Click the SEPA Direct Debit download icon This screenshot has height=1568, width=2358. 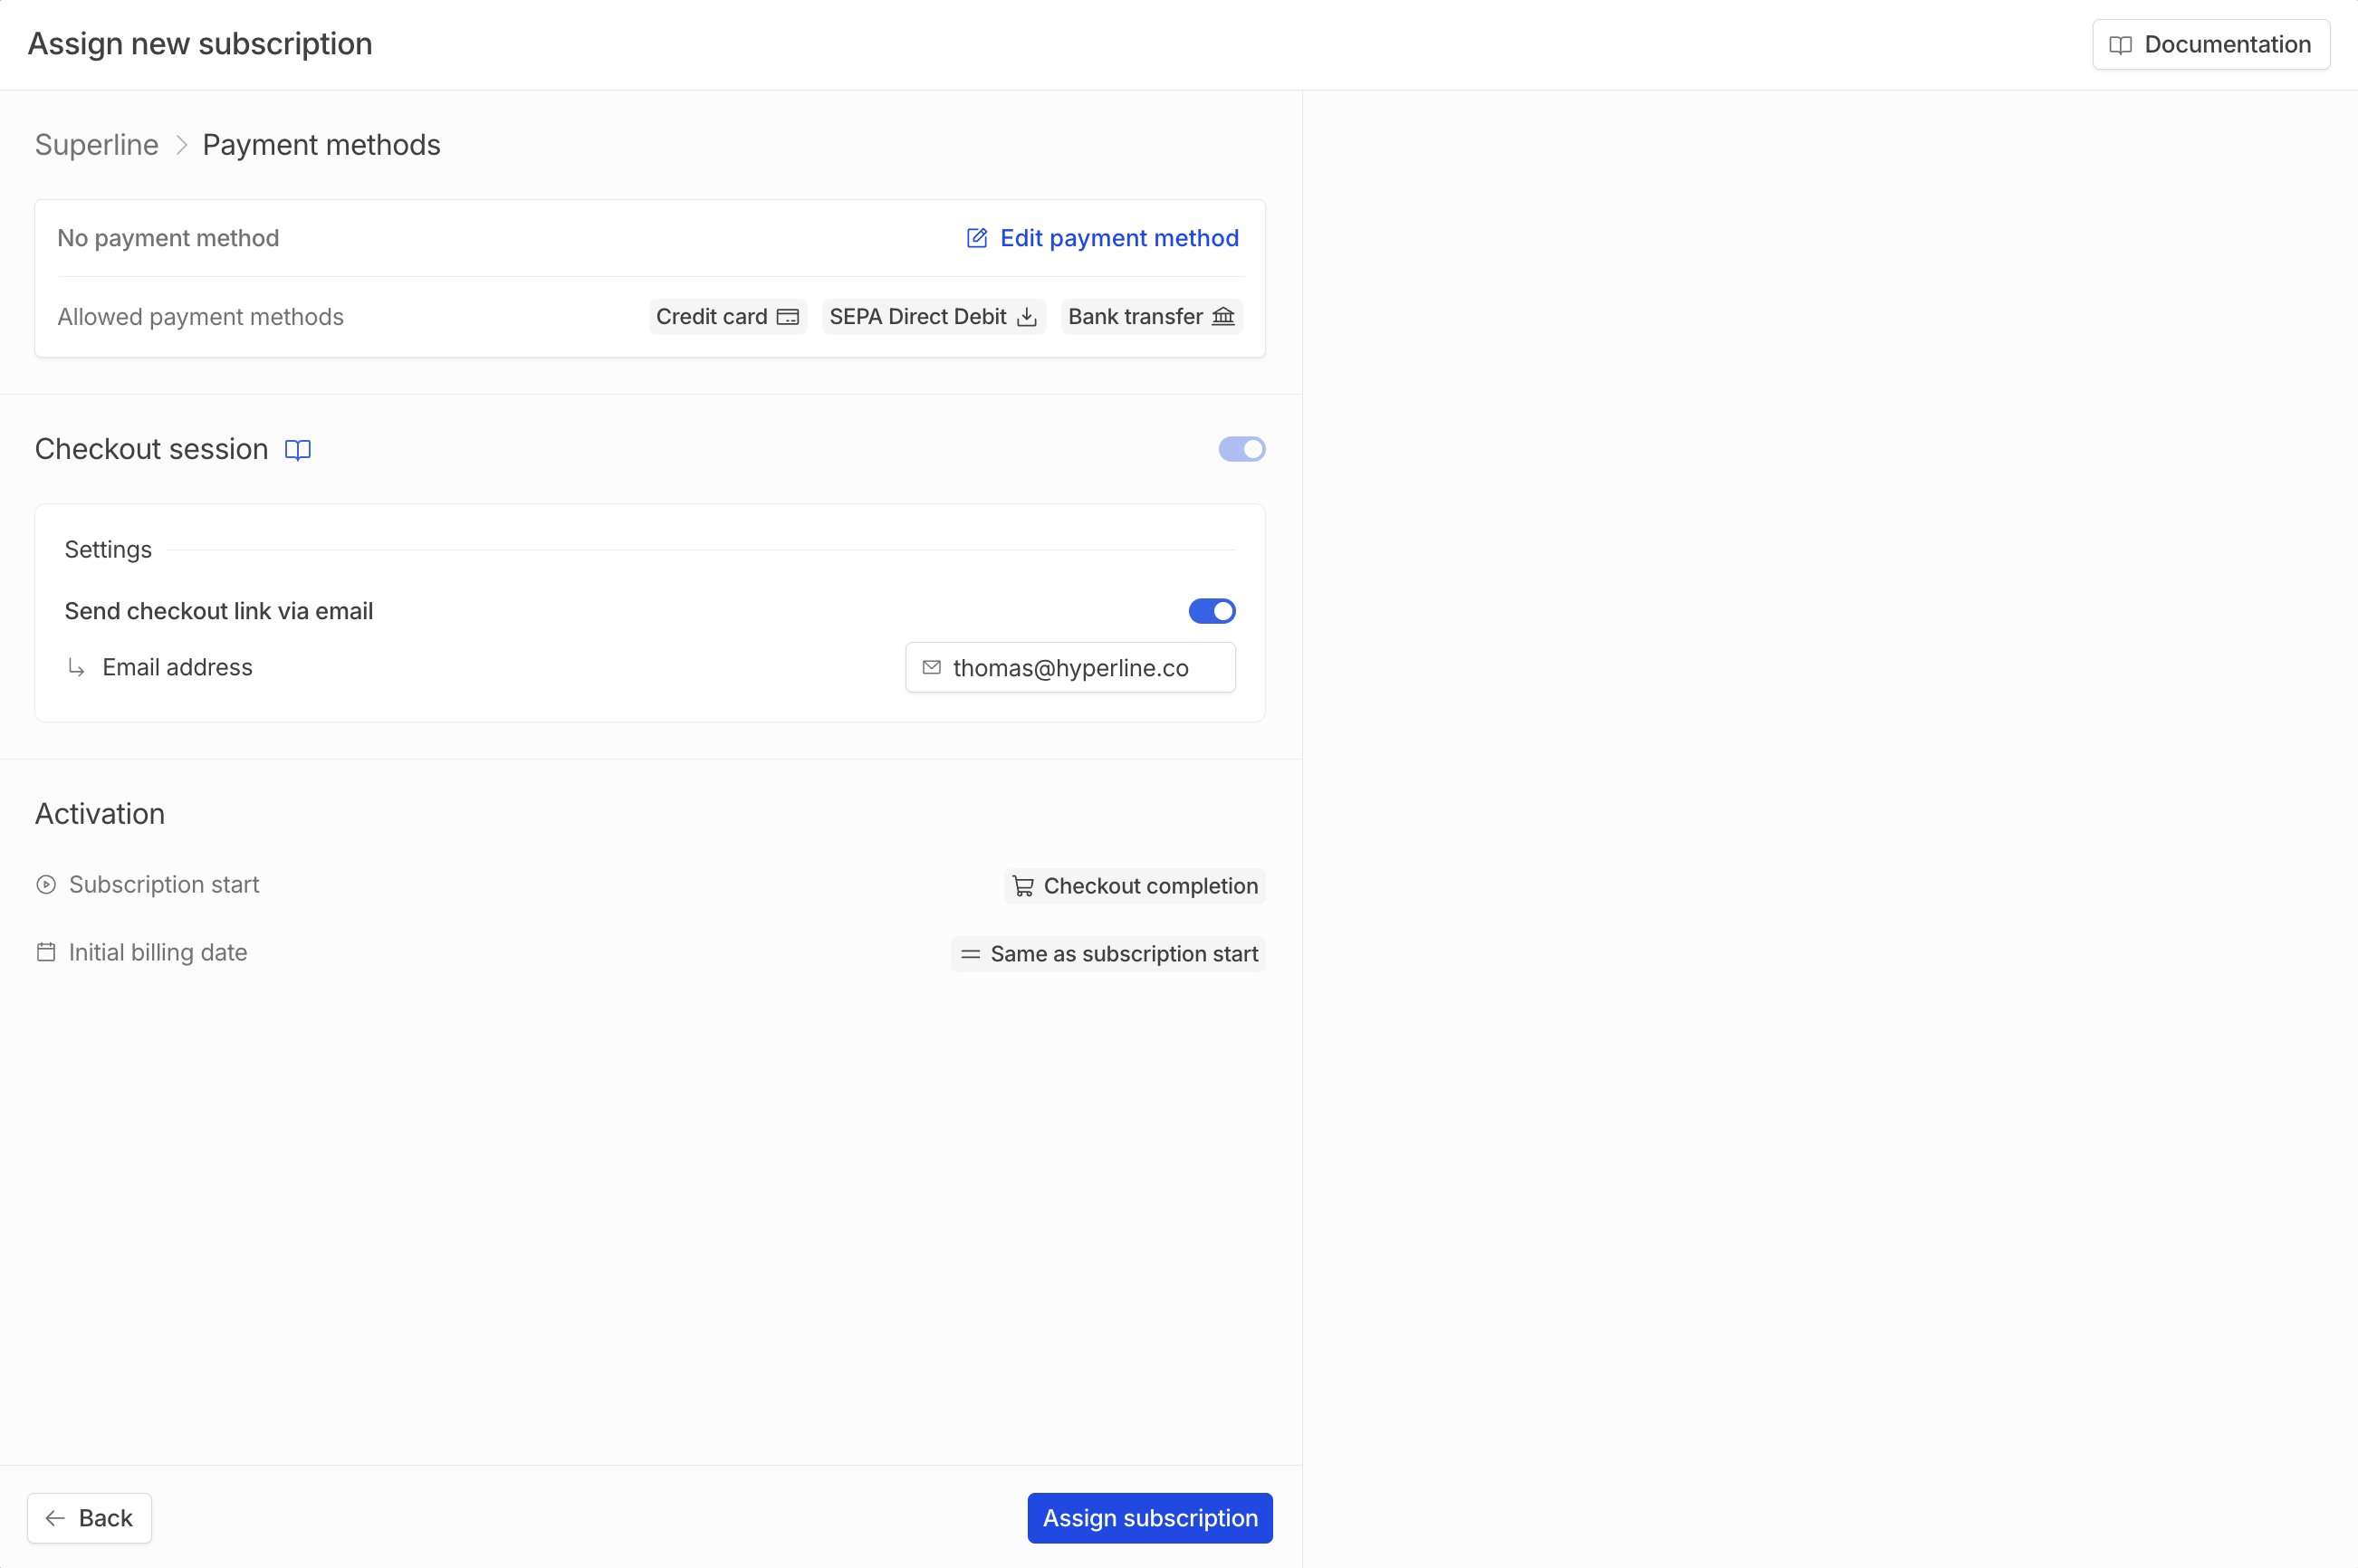[1026, 317]
